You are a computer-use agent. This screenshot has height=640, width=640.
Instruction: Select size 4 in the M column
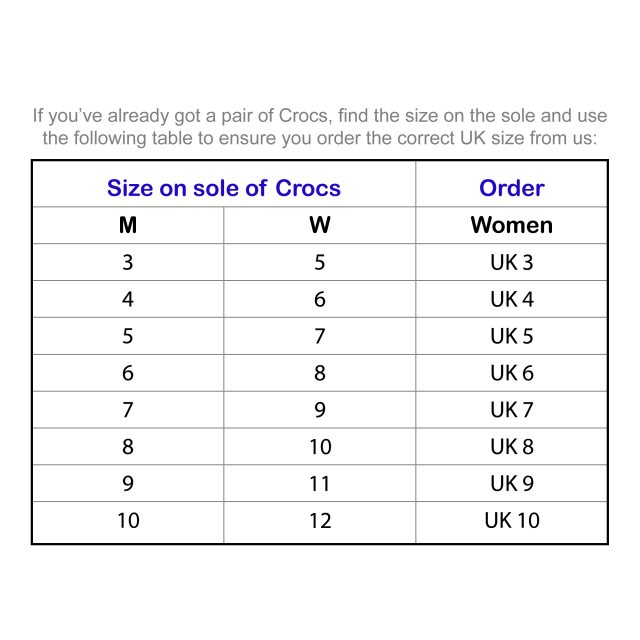click(x=128, y=299)
